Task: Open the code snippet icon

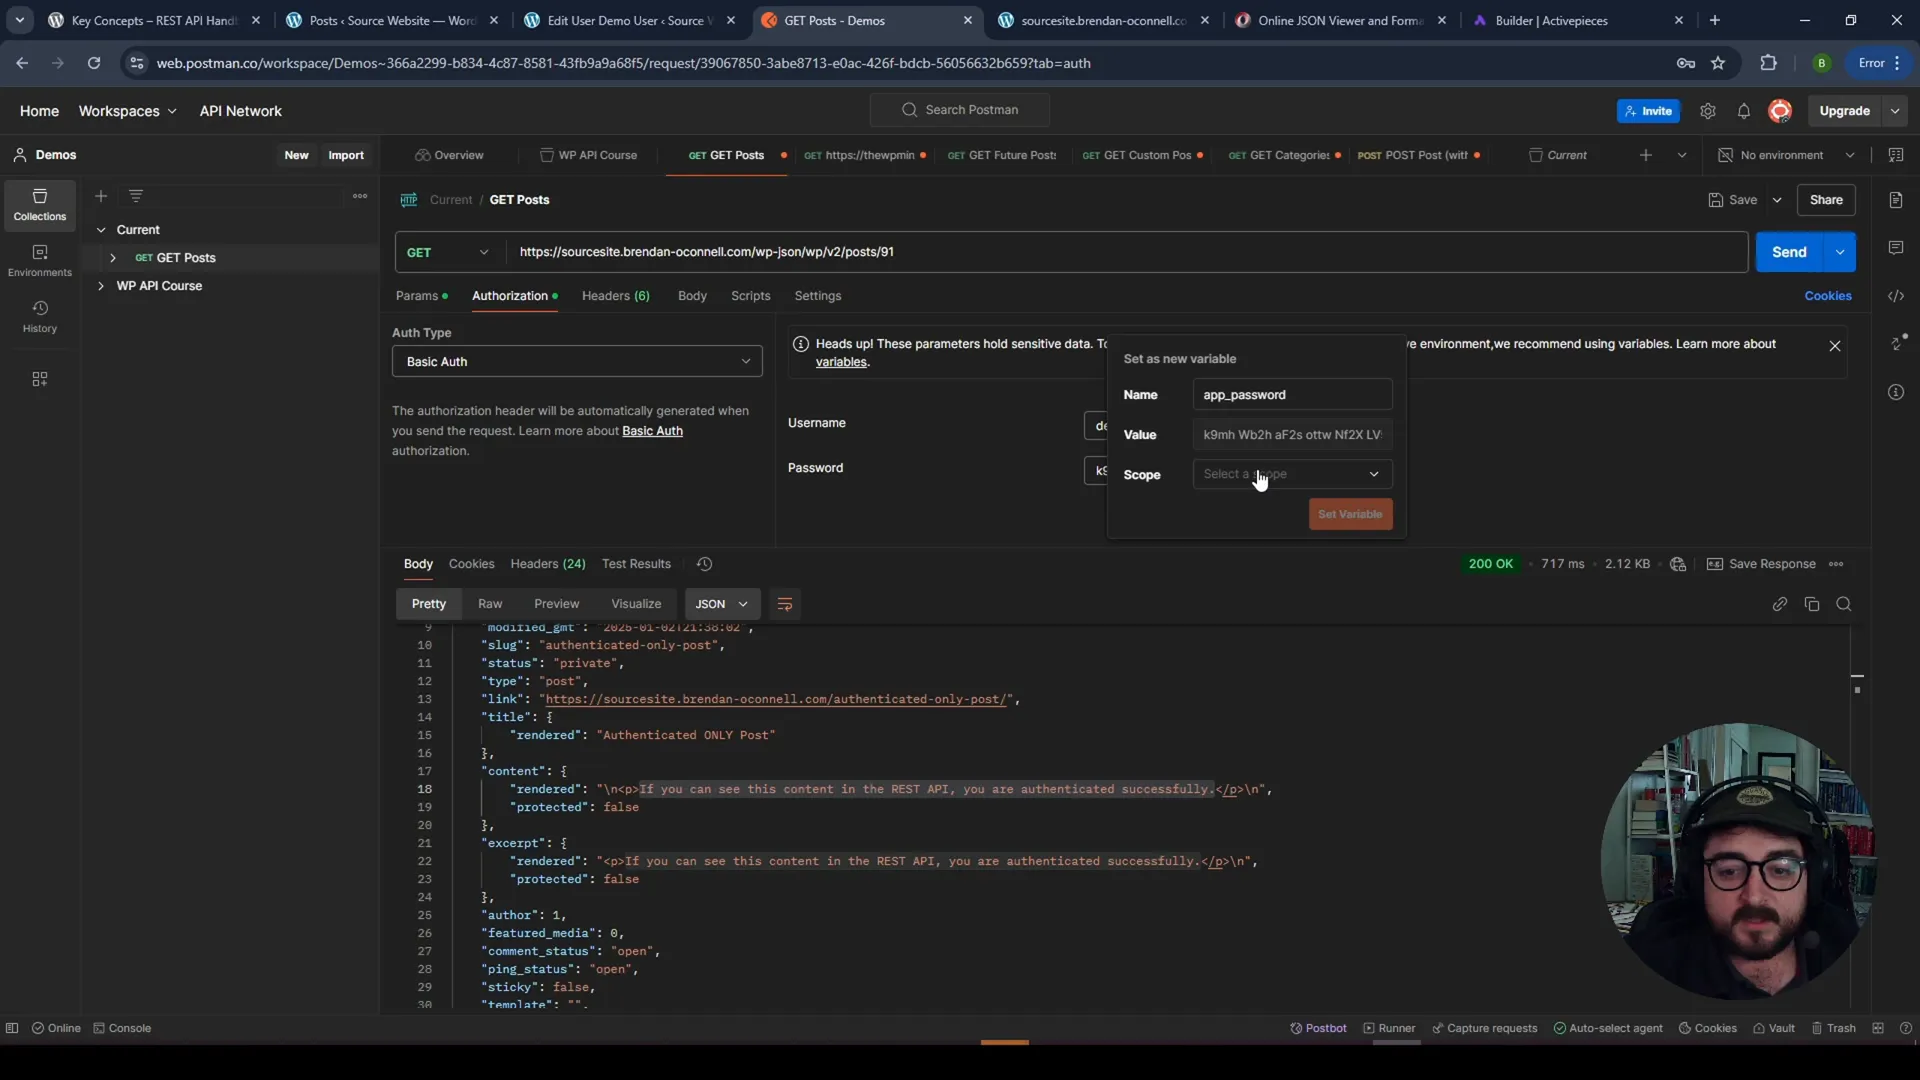Action: click(1896, 296)
